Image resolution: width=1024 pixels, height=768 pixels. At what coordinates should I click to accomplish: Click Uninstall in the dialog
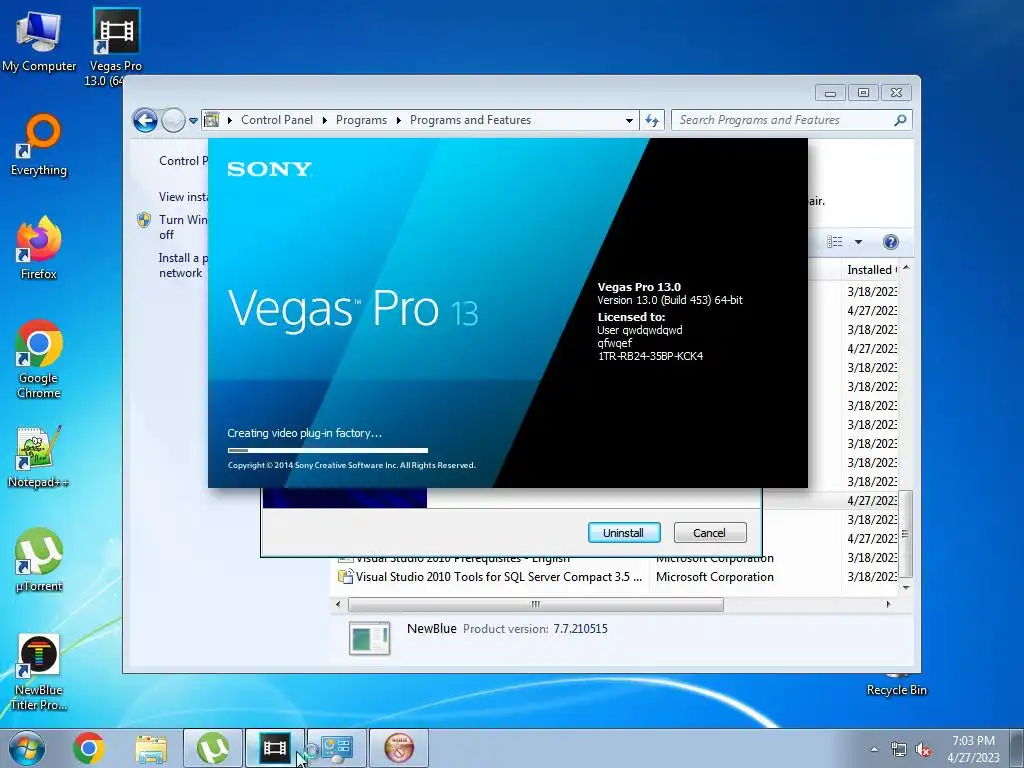[x=624, y=533]
